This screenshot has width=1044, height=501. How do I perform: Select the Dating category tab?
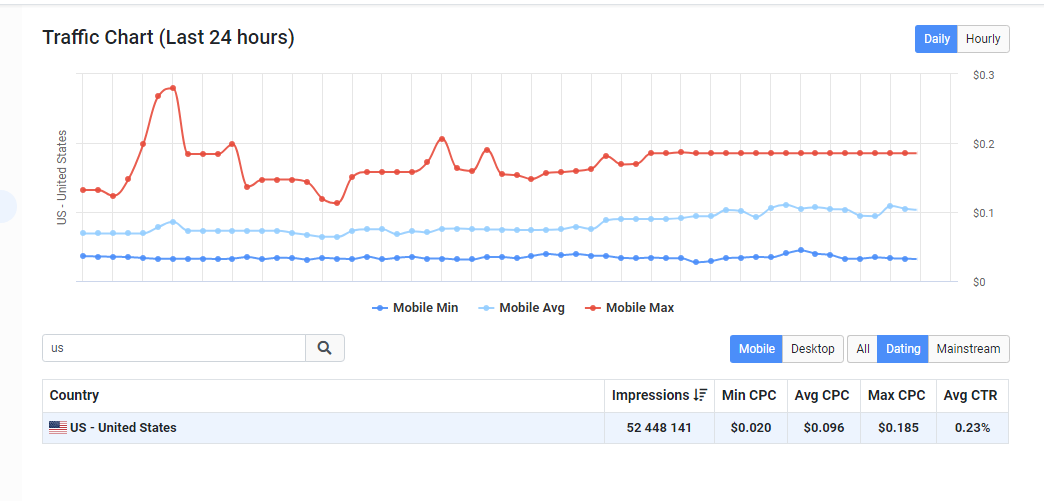pos(903,348)
